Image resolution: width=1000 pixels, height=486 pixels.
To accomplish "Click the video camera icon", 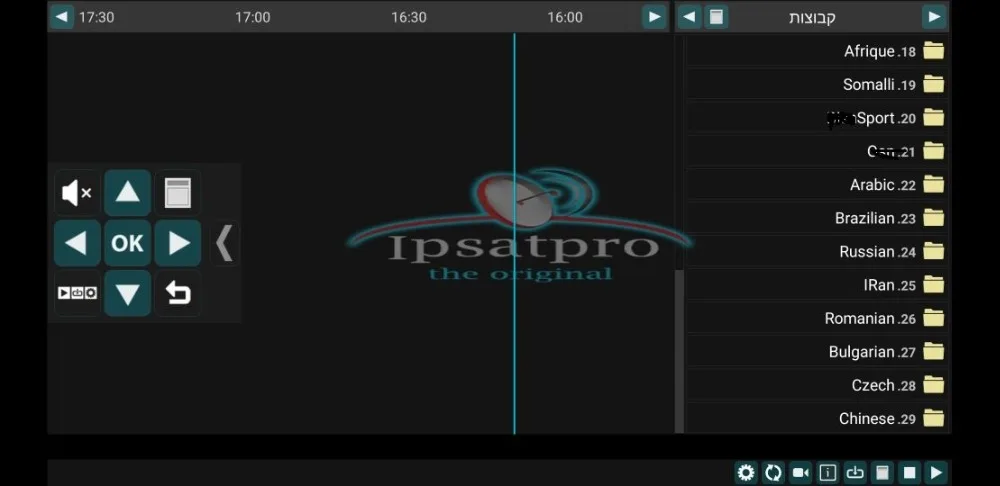I will pyautogui.click(x=800, y=473).
